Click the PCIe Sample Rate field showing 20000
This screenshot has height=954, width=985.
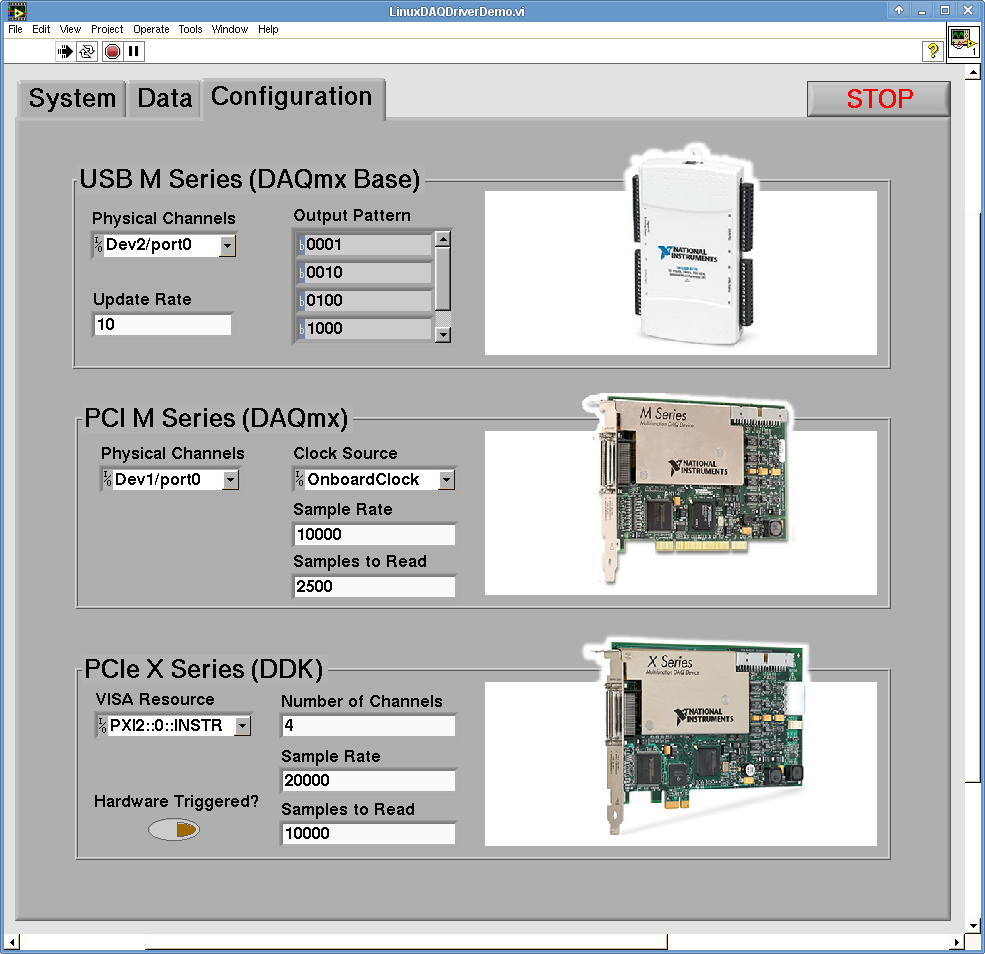(x=368, y=781)
